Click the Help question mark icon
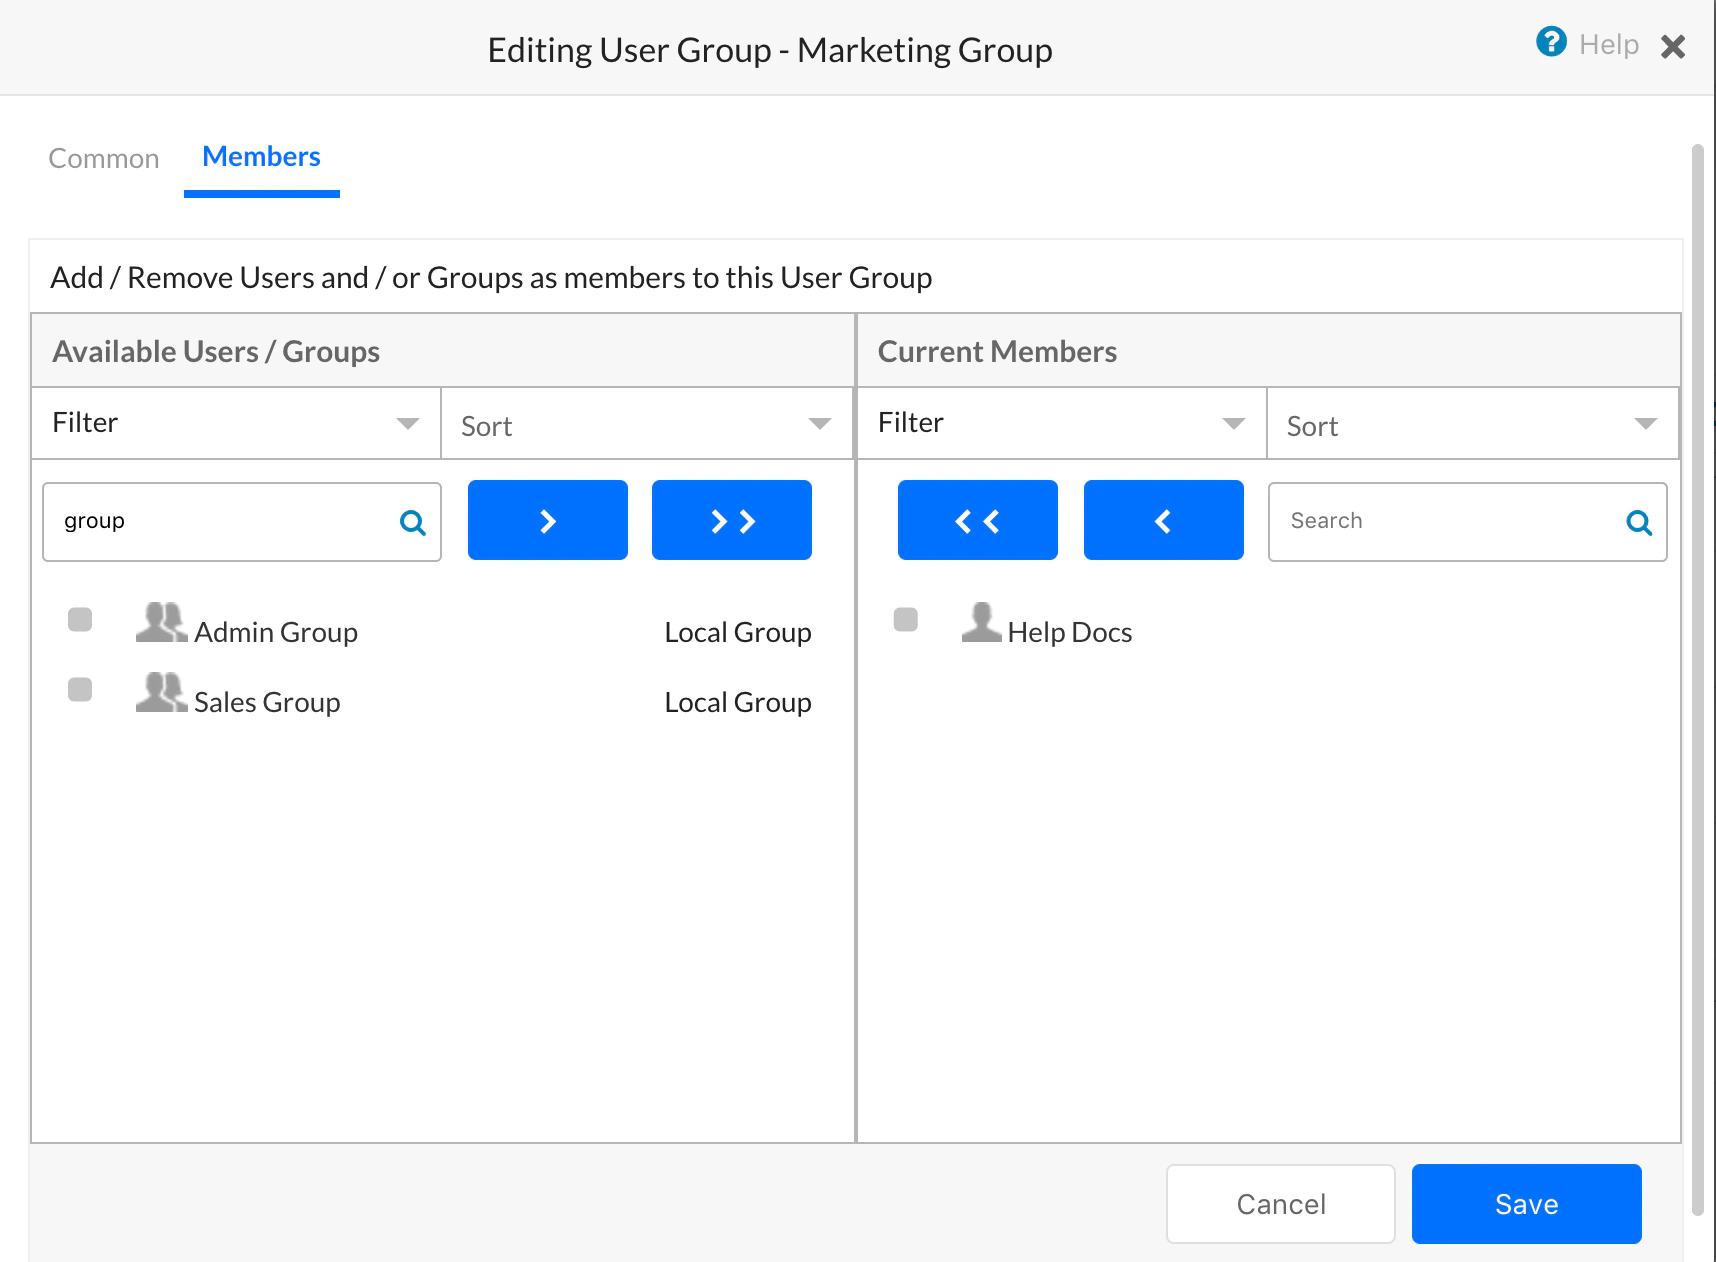 pos(1551,43)
